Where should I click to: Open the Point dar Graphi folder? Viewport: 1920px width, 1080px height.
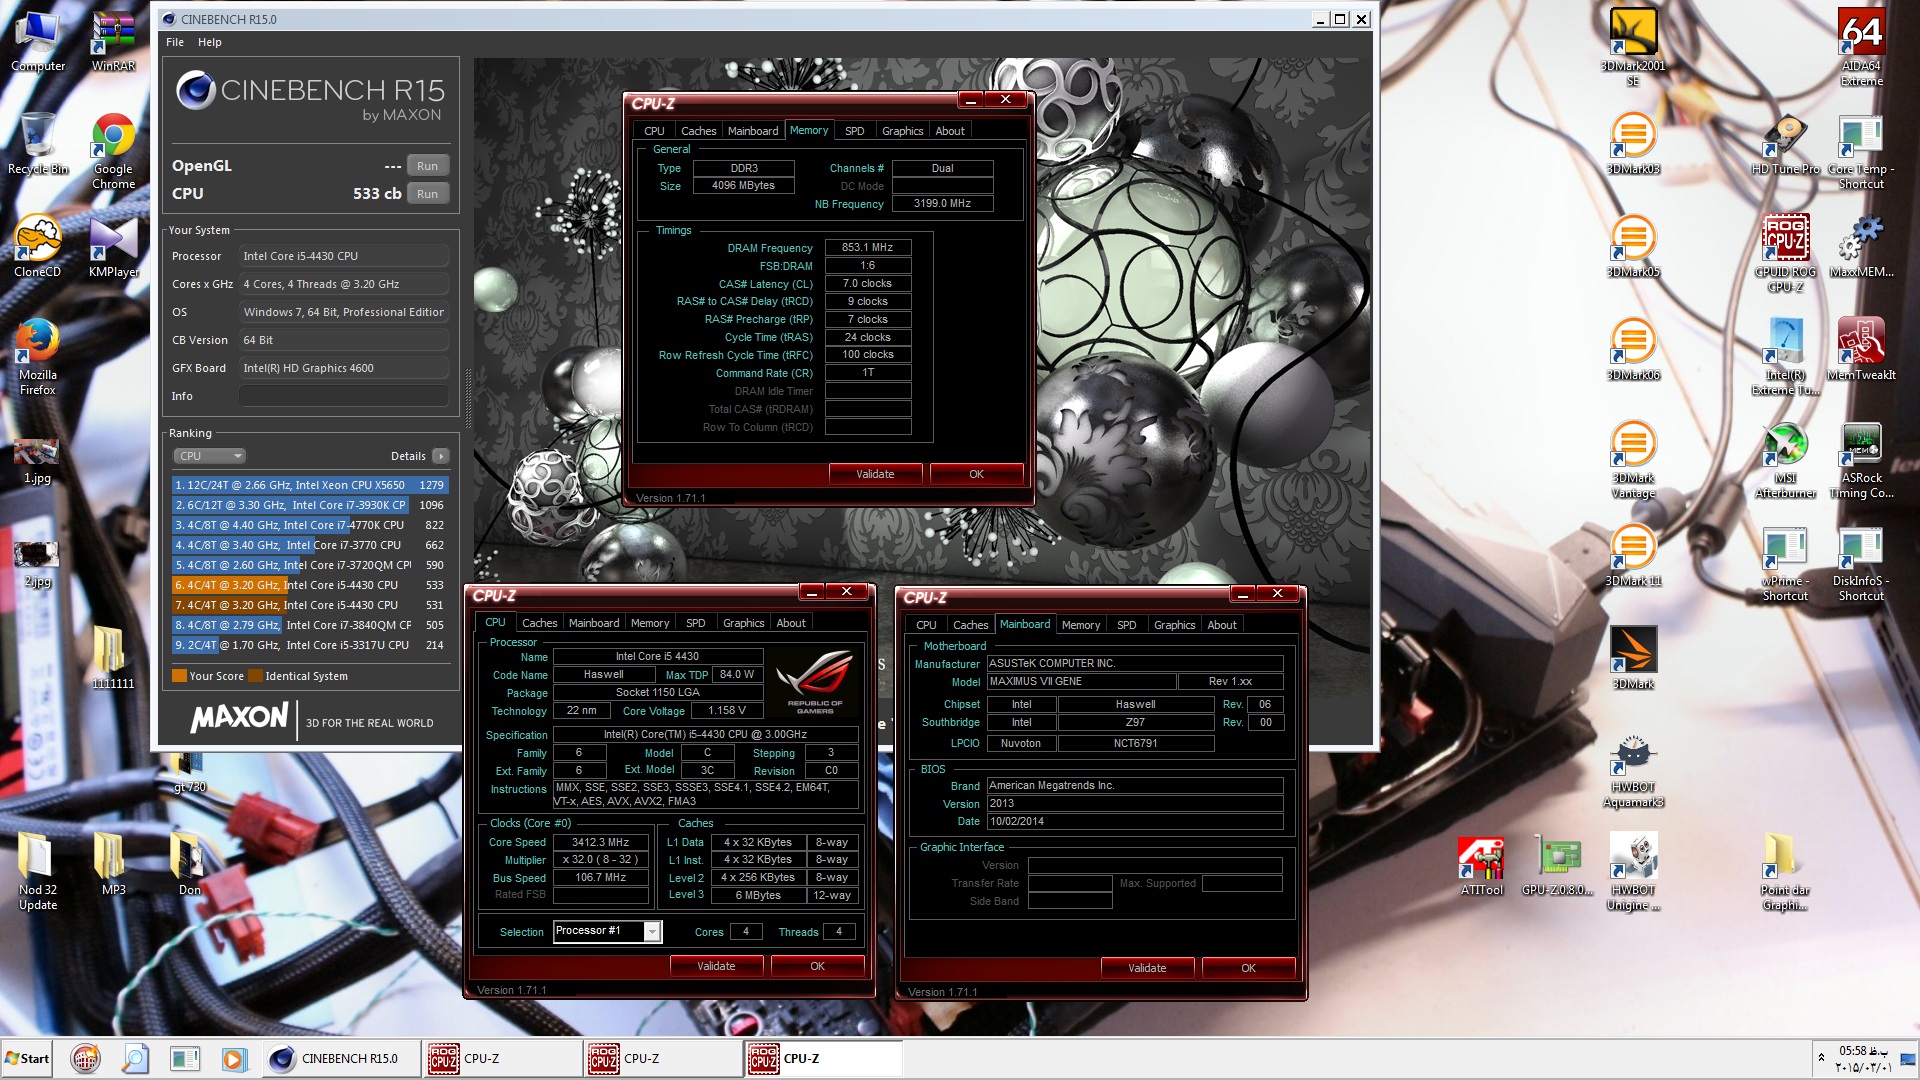point(1785,871)
